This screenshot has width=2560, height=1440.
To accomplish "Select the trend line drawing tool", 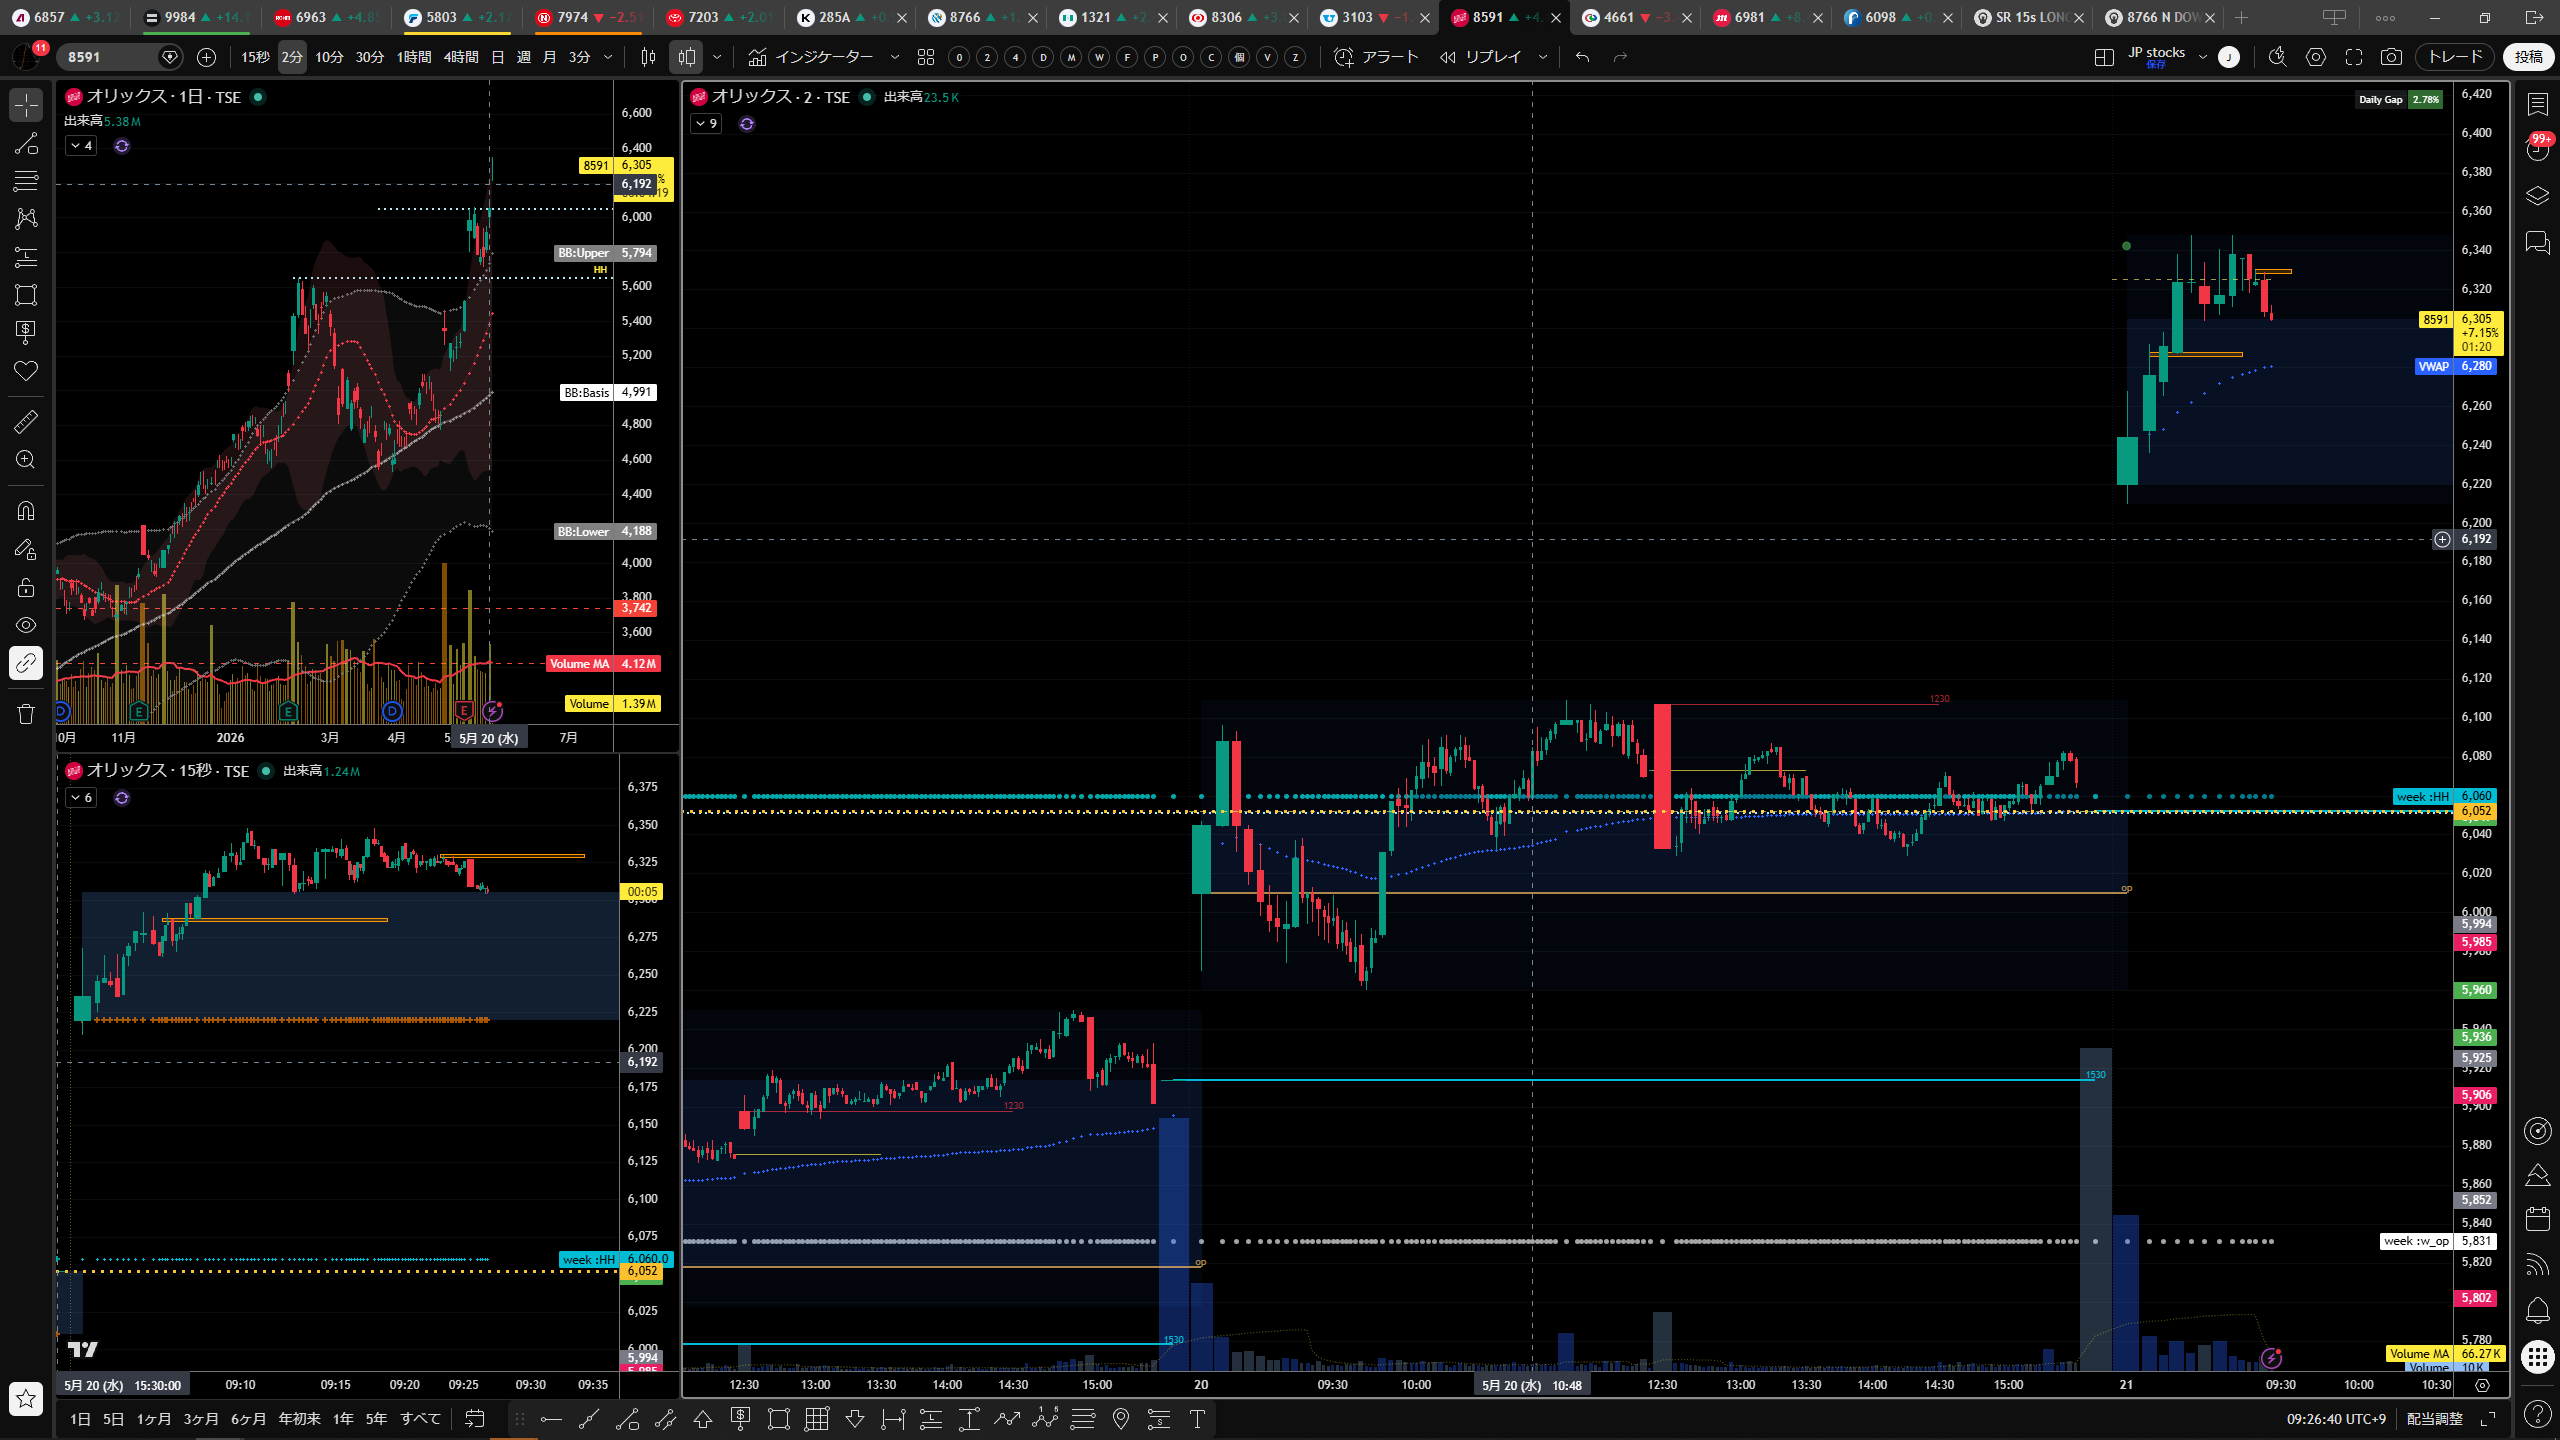I will coord(26,143).
